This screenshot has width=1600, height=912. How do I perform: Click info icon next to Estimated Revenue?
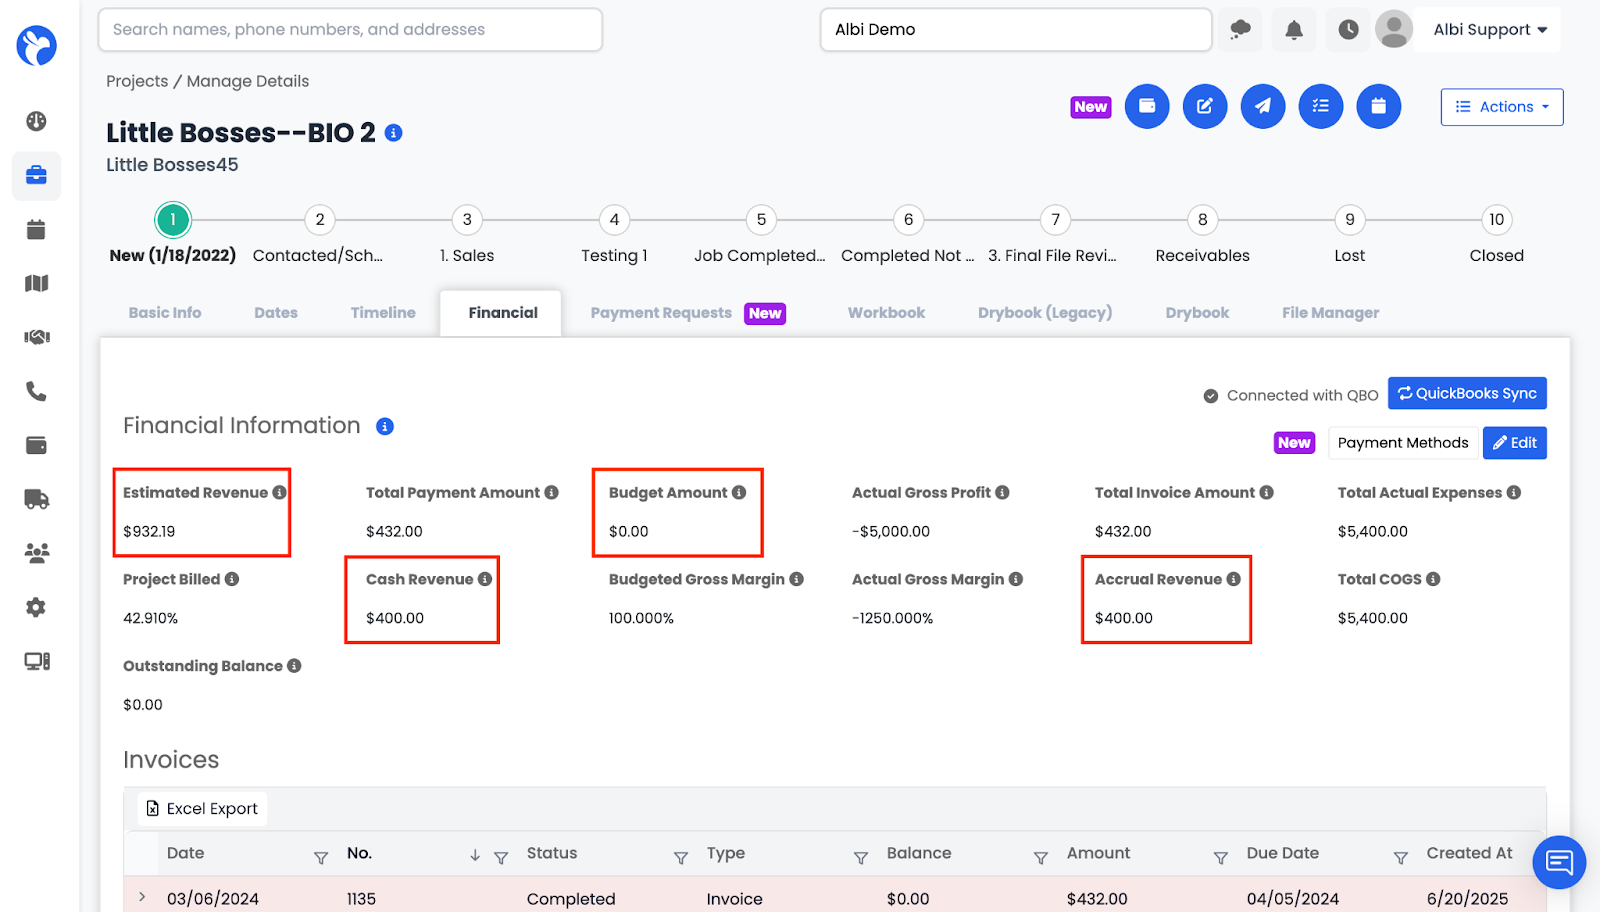pyautogui.click(x=280, y=492)
